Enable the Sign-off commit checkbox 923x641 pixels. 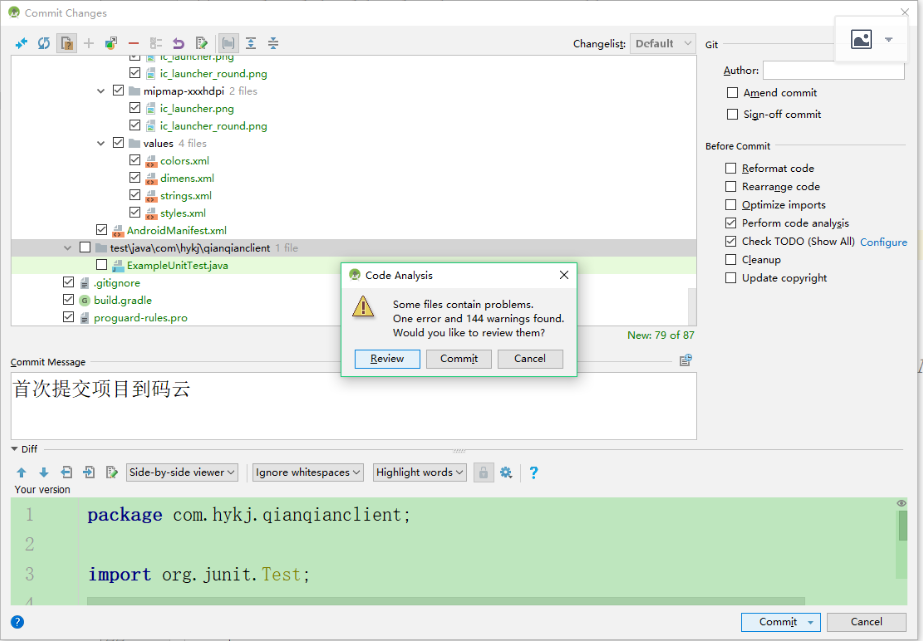tap(732, 114)
